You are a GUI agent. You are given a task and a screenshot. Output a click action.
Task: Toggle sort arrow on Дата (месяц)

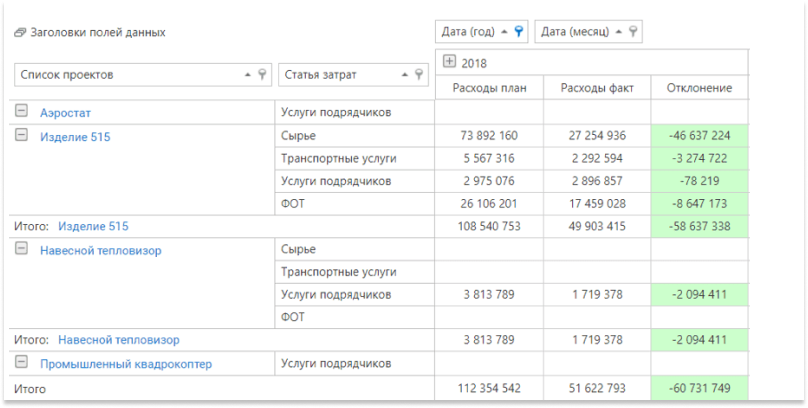[618, 32]
